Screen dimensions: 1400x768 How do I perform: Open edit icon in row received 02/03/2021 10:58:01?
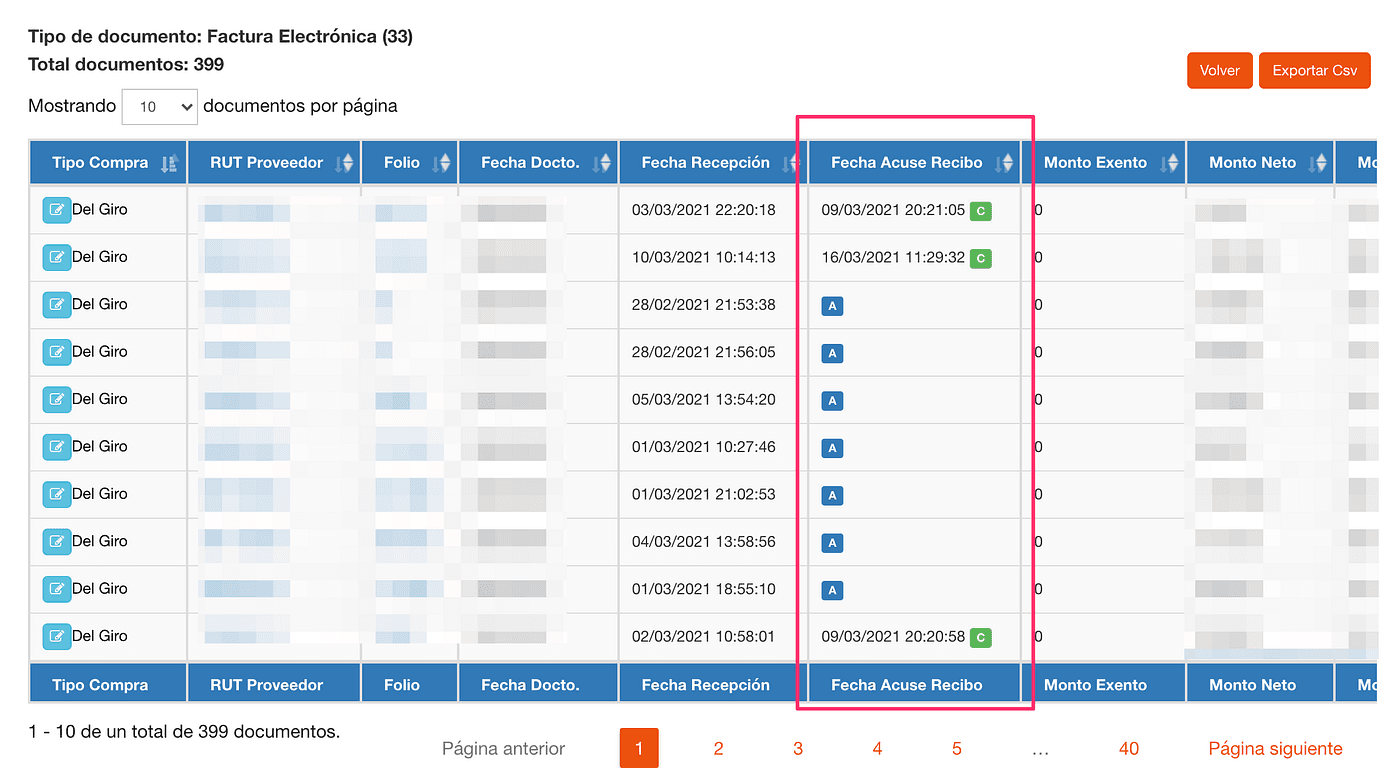(57, 636)
